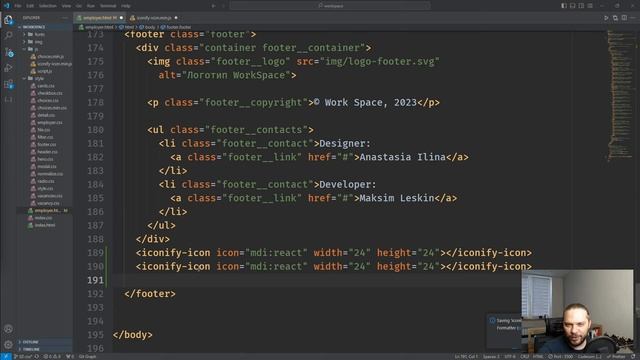Open Customize Layout icon in title bar

pos(590,6)
